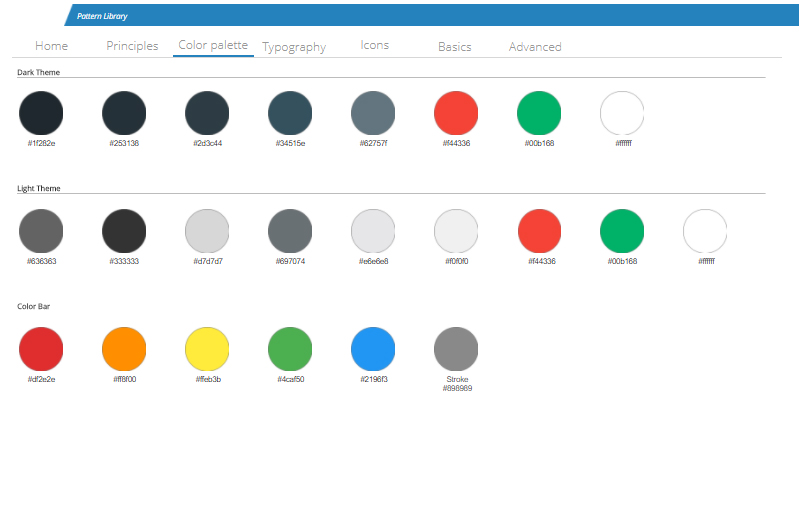
Task: Click the #df2e2e hex label
Action: coord(41,380)
